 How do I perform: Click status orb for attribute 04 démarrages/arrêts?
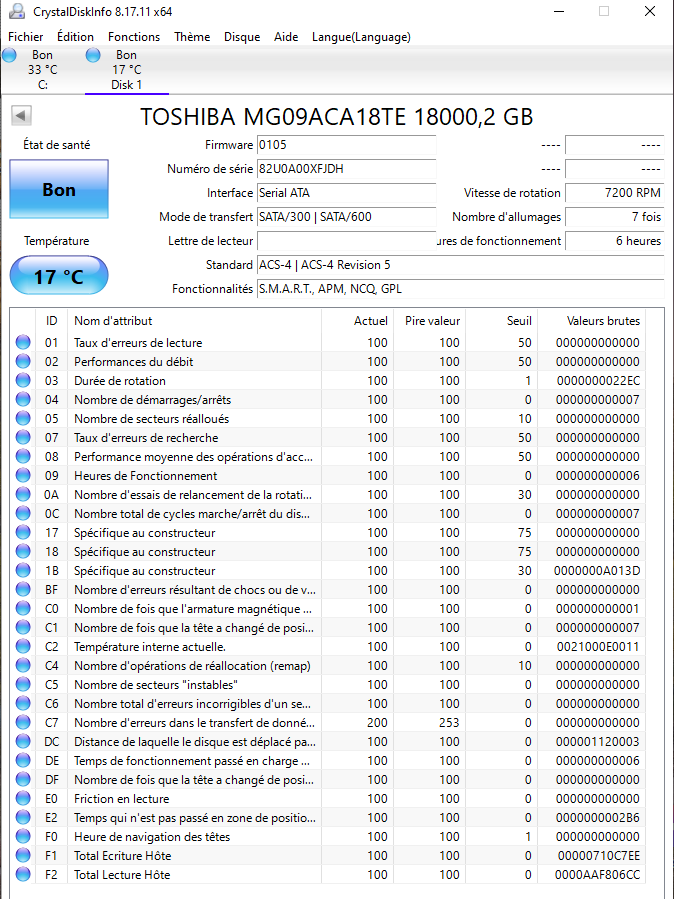(23, 400)
